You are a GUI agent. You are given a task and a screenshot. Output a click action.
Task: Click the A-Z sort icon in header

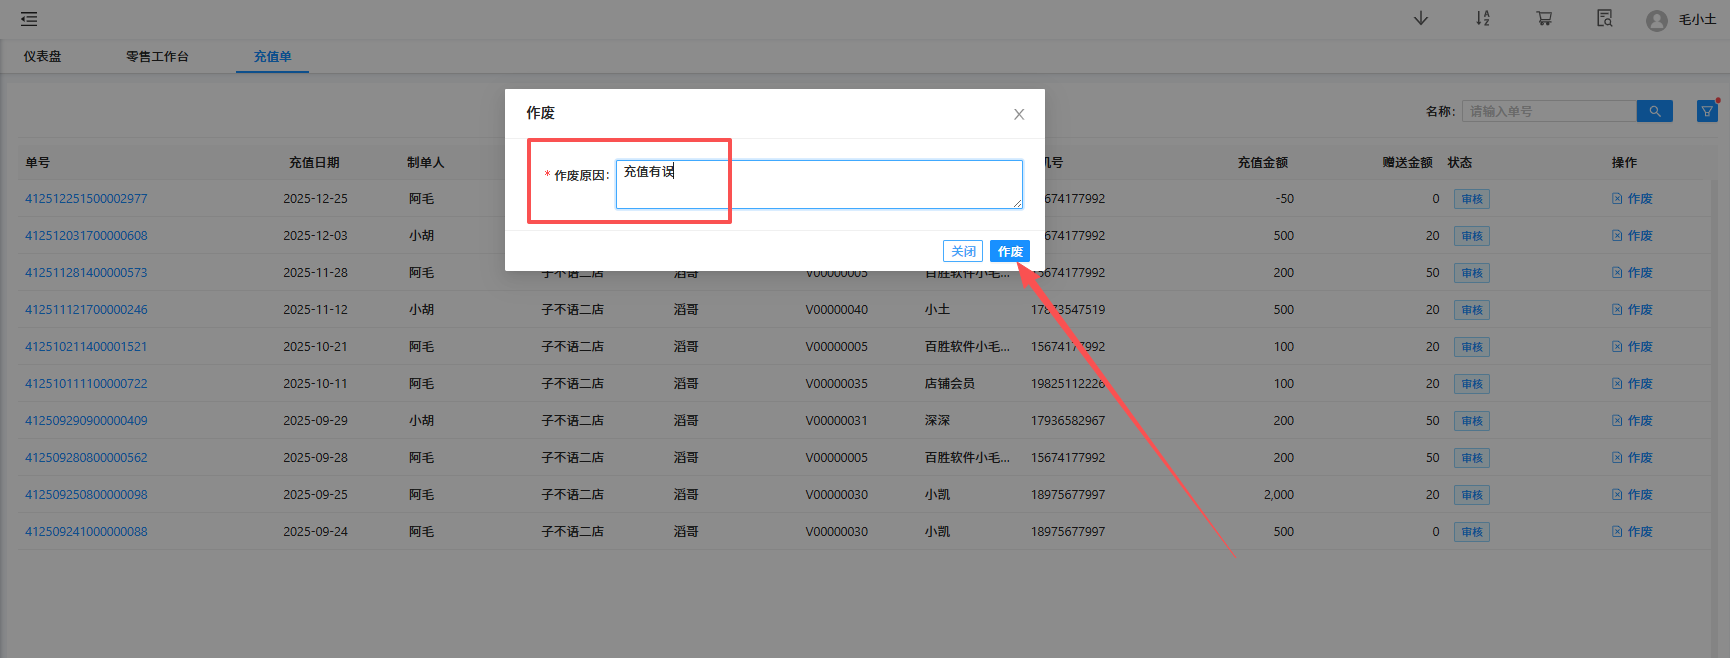point(1482,19)
